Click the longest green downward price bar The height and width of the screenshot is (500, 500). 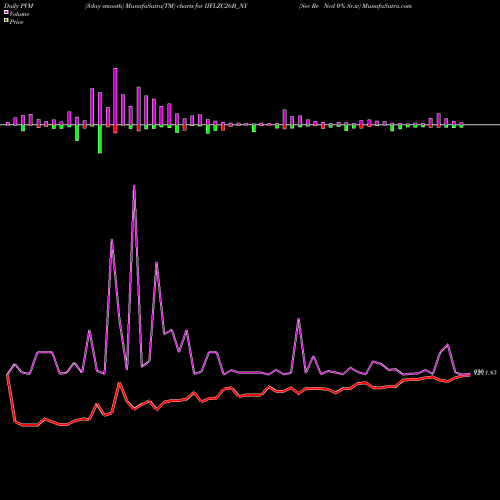point(100,139)
